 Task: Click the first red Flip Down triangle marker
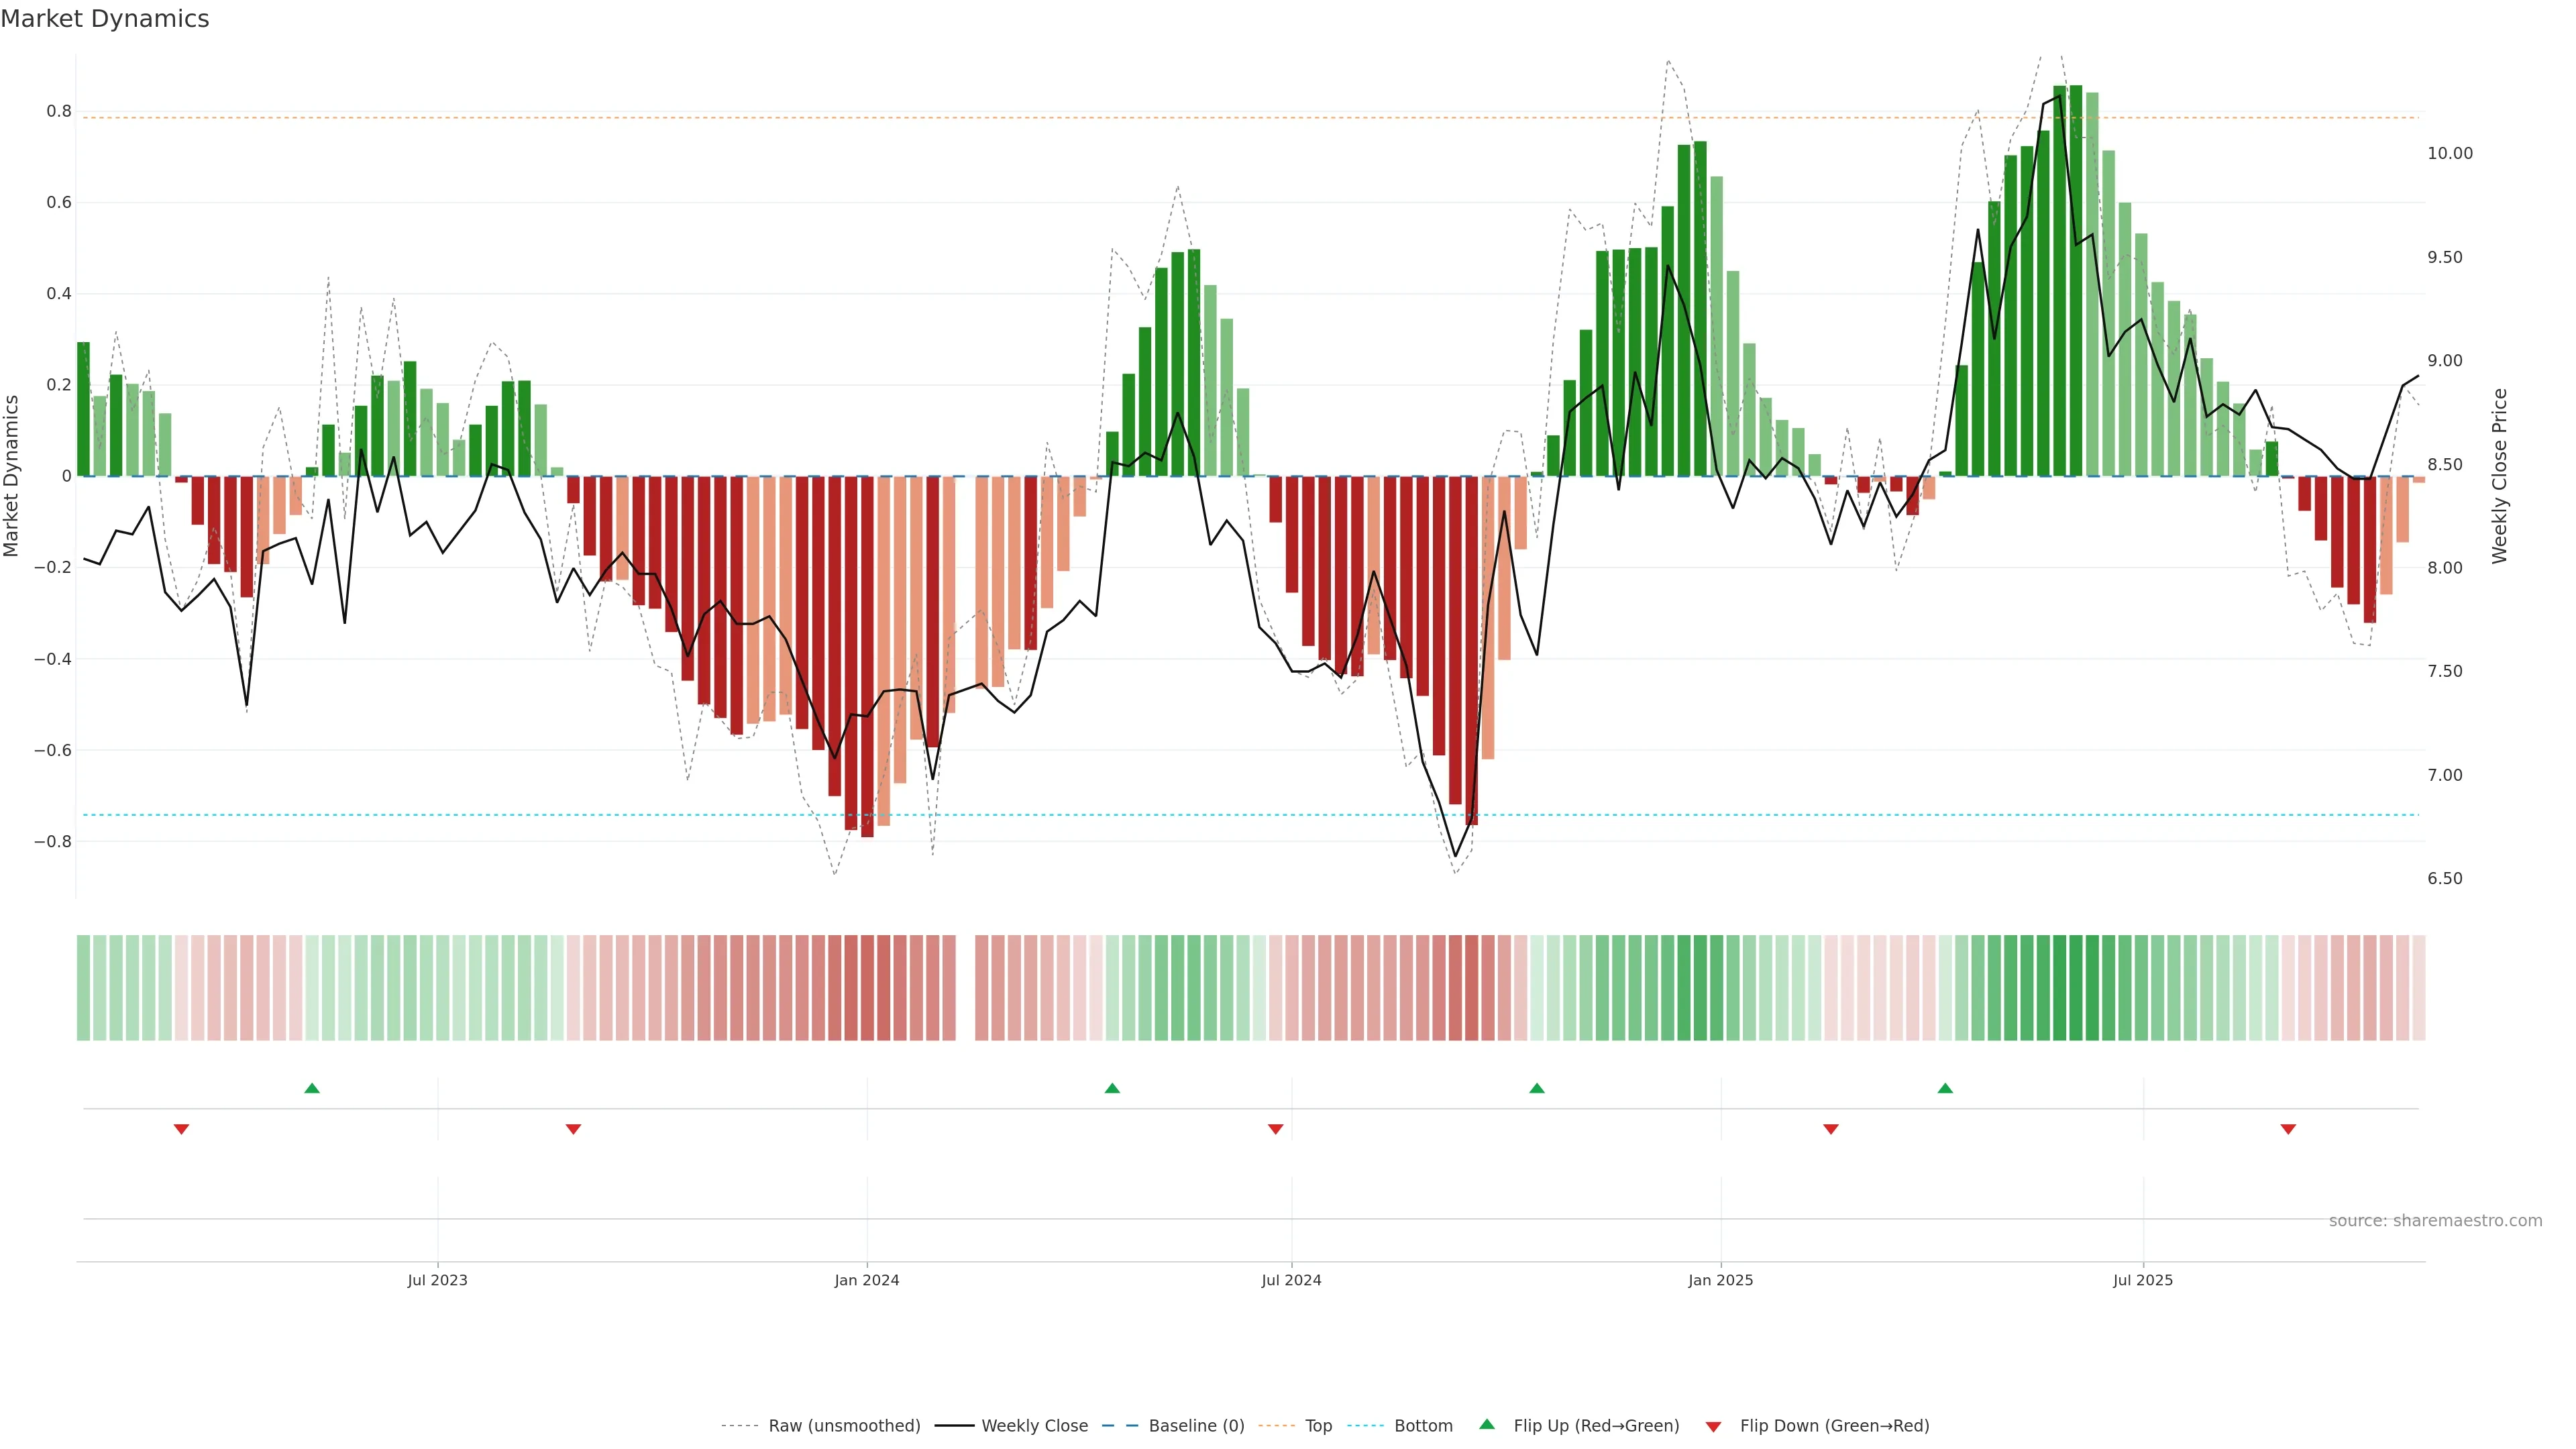181,1129
